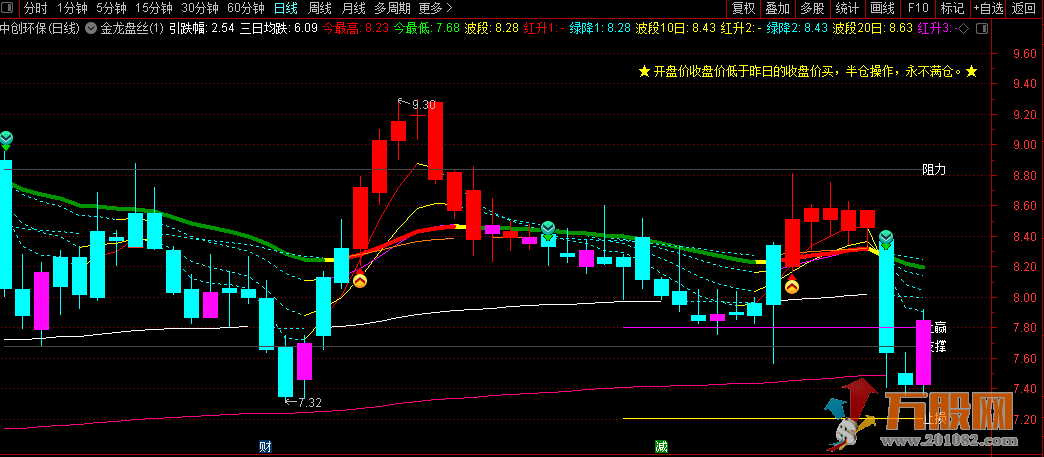This screenshot has height=457, width=1044.
Task: Add stock with +自选 button
Action: (x=988, y=9)
